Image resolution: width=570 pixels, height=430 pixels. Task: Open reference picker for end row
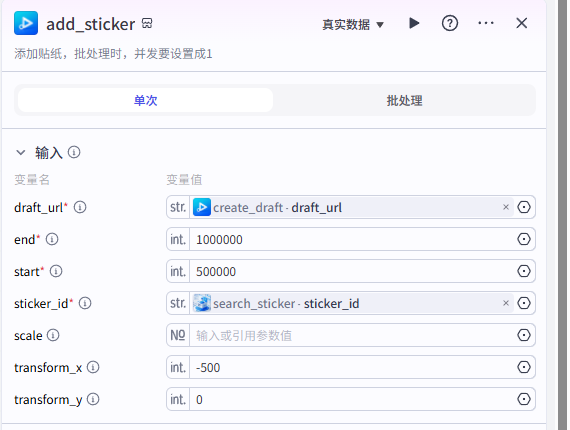pyautogui.click(x=524, y=239)
